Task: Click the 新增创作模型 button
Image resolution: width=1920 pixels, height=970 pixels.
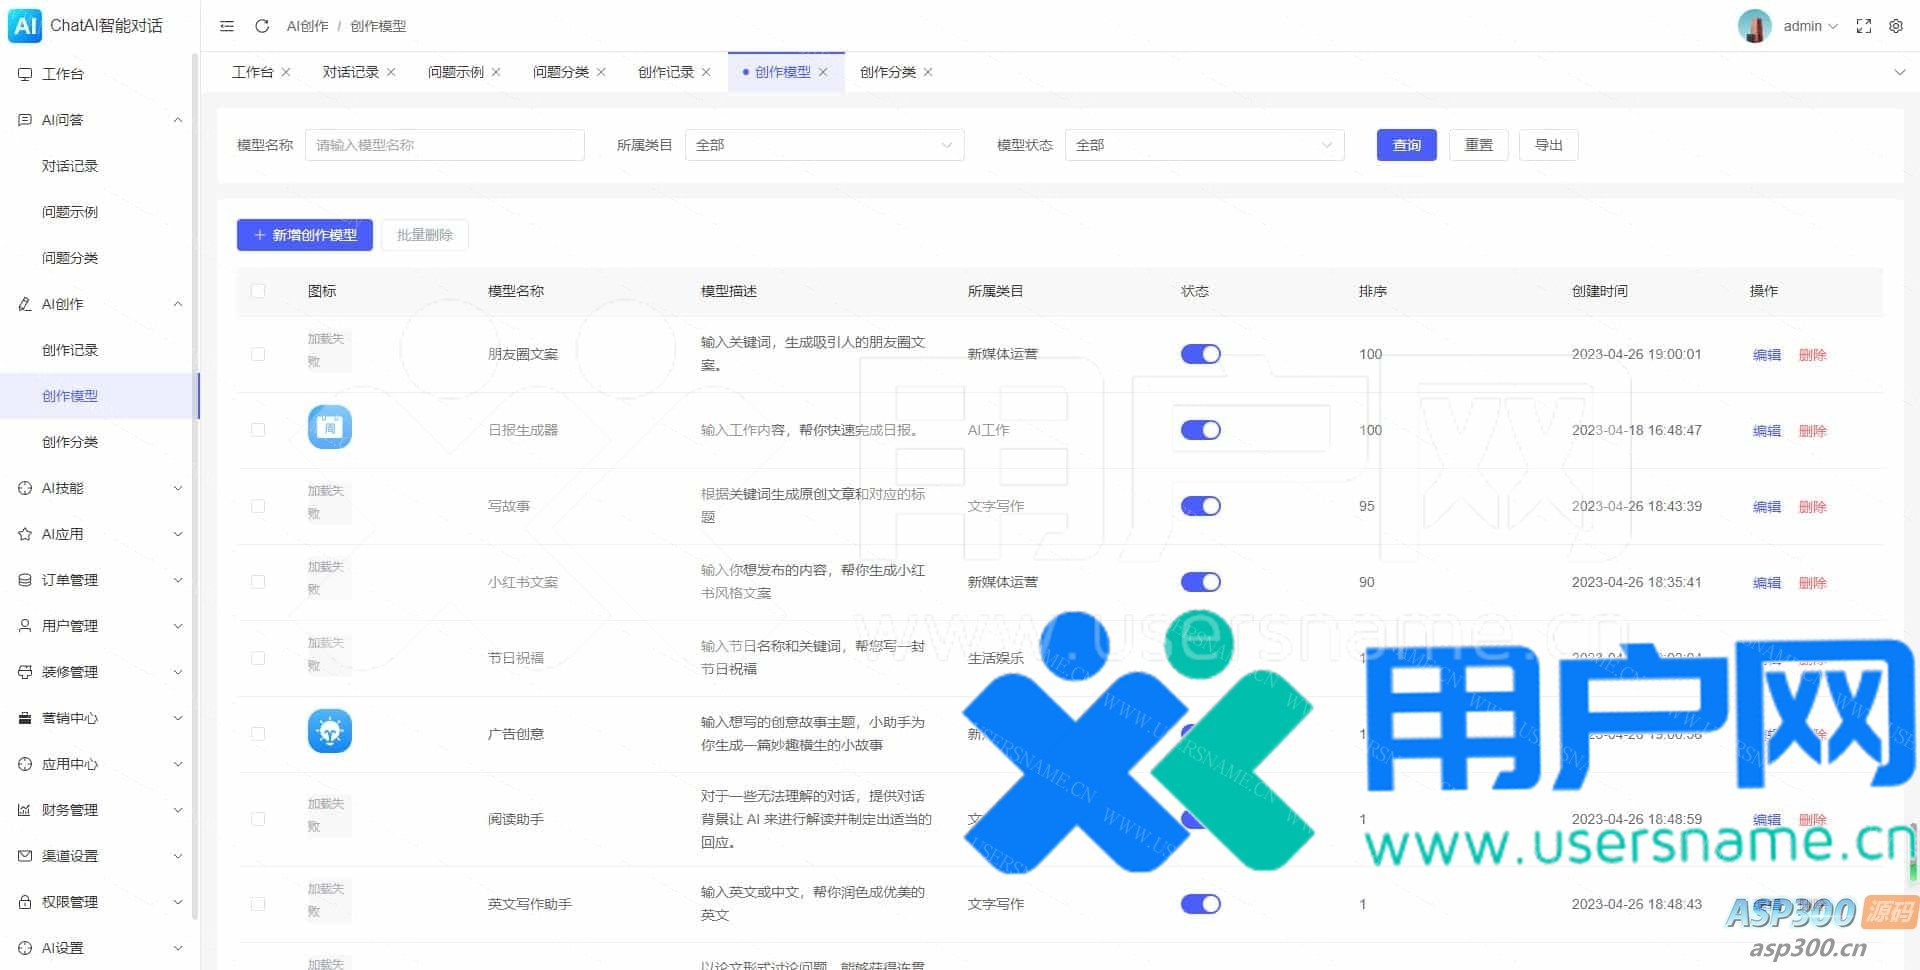Action: 305,235
